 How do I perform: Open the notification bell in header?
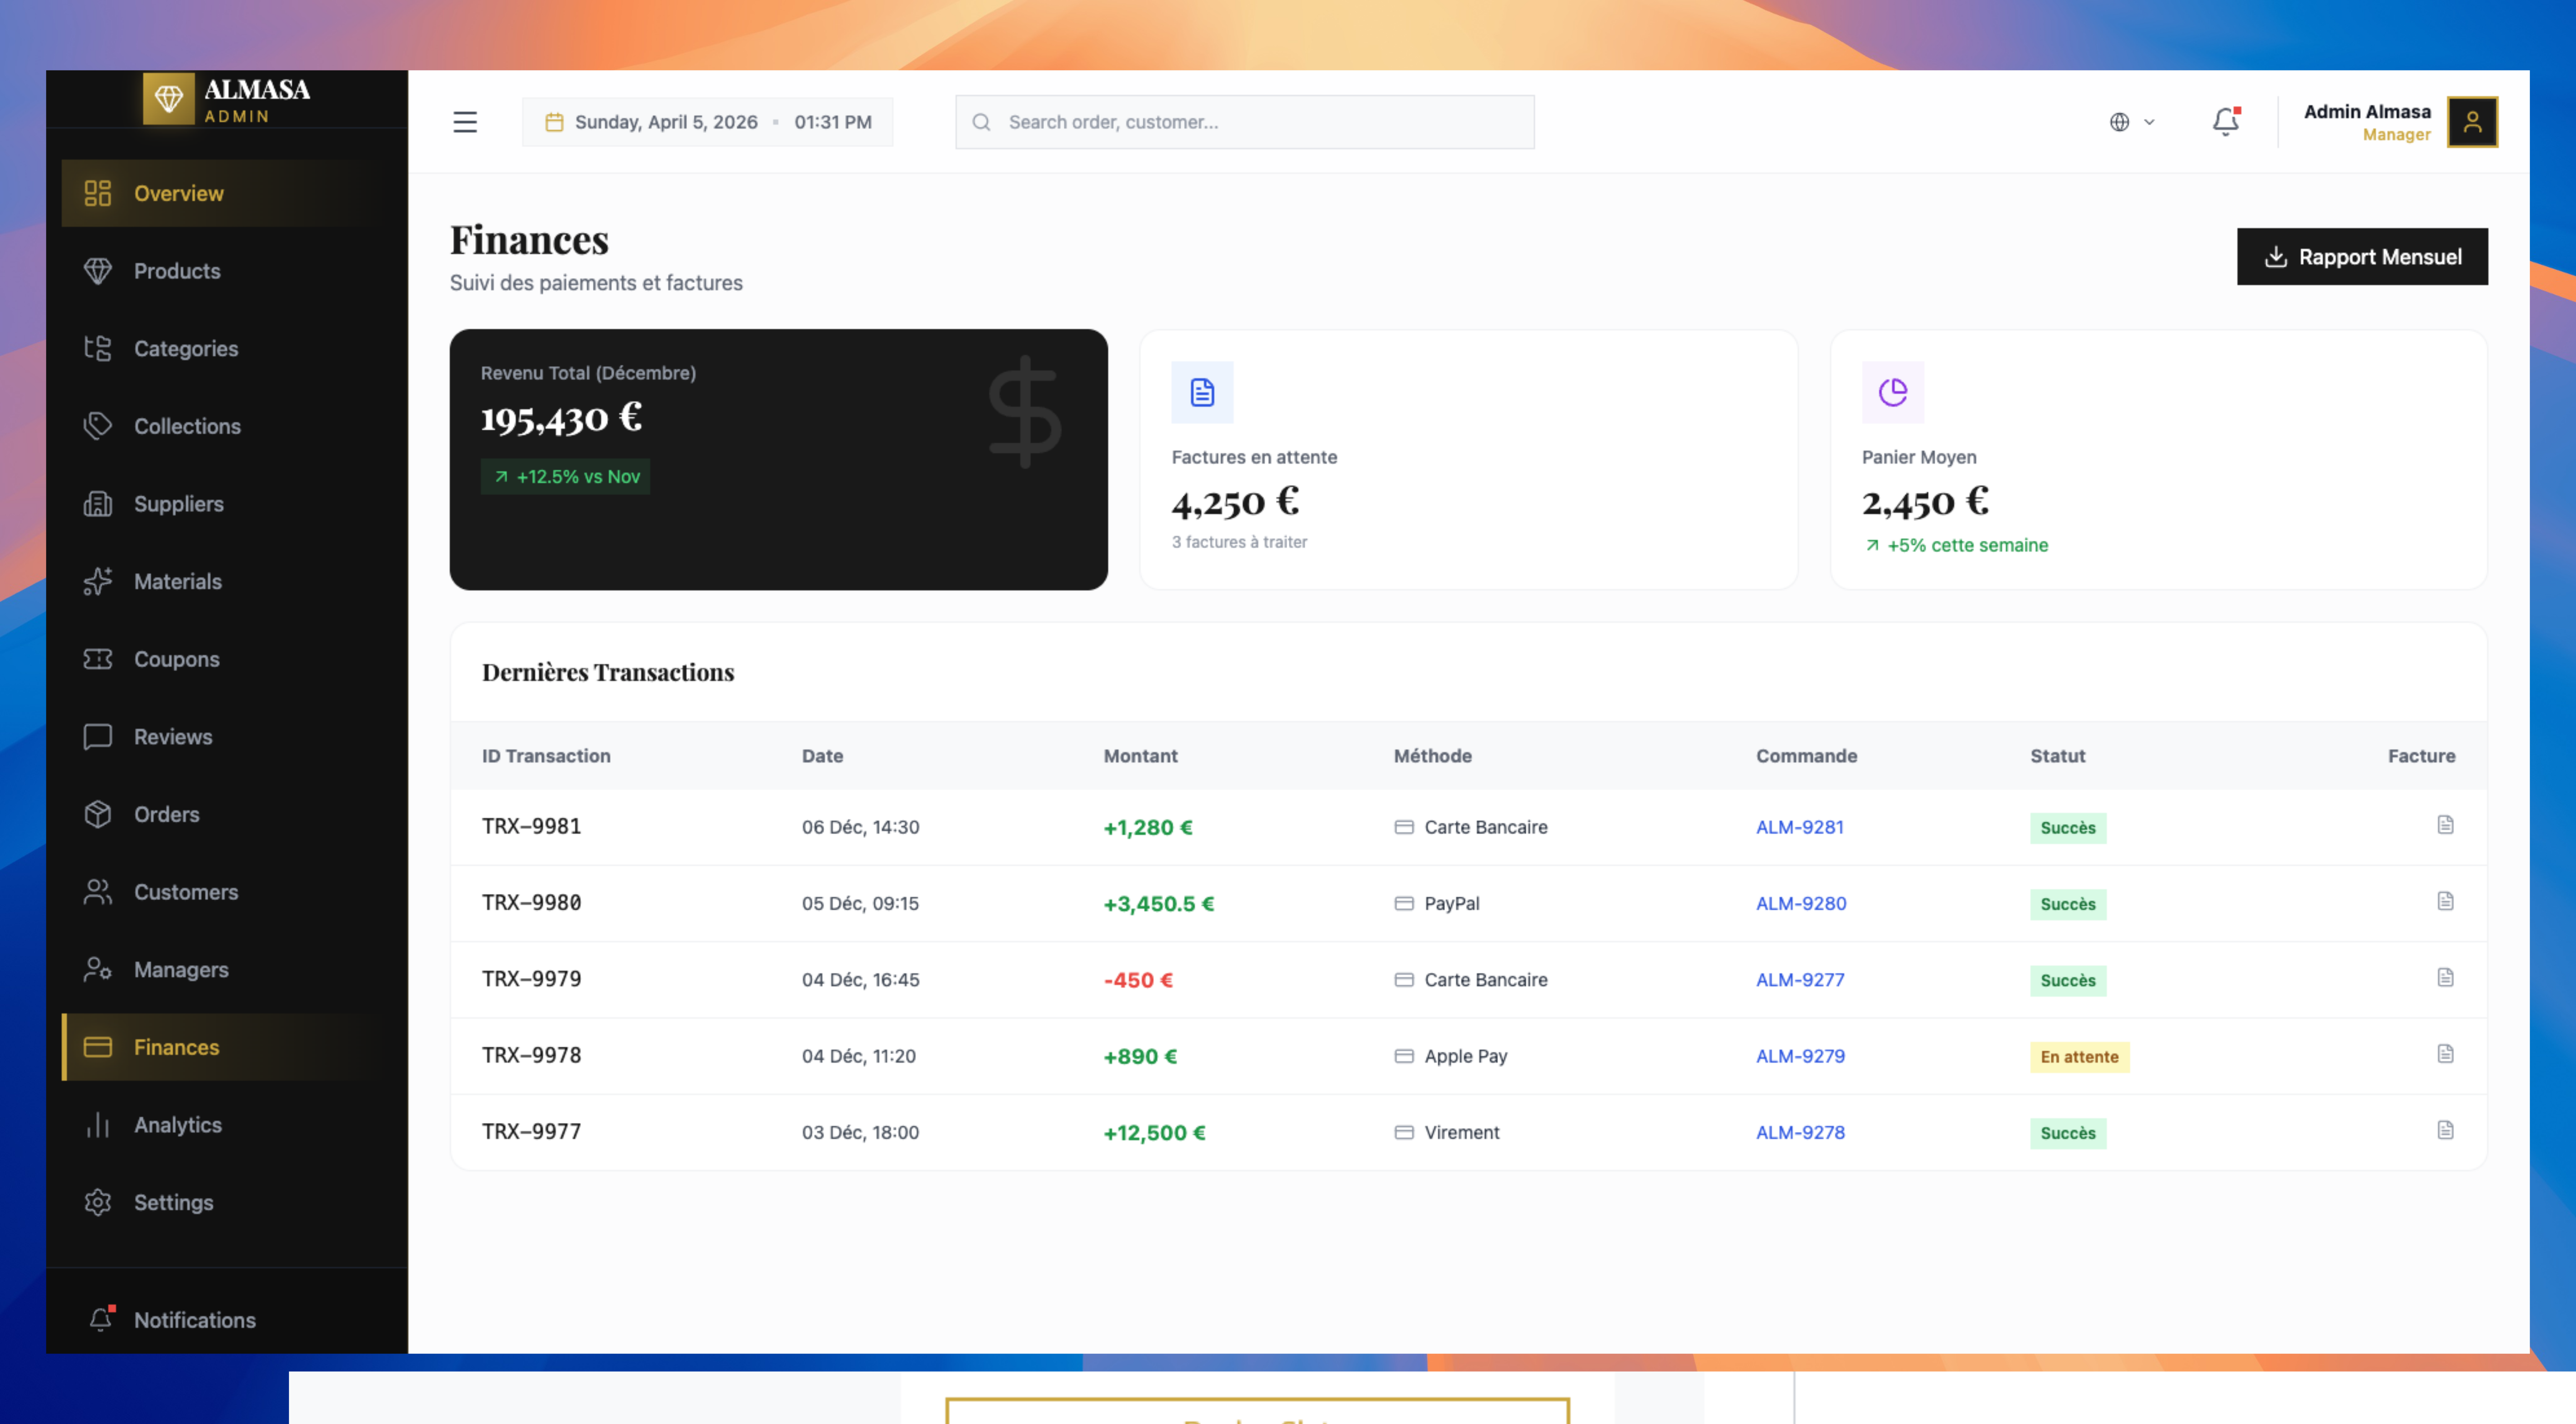(2225, 122)
